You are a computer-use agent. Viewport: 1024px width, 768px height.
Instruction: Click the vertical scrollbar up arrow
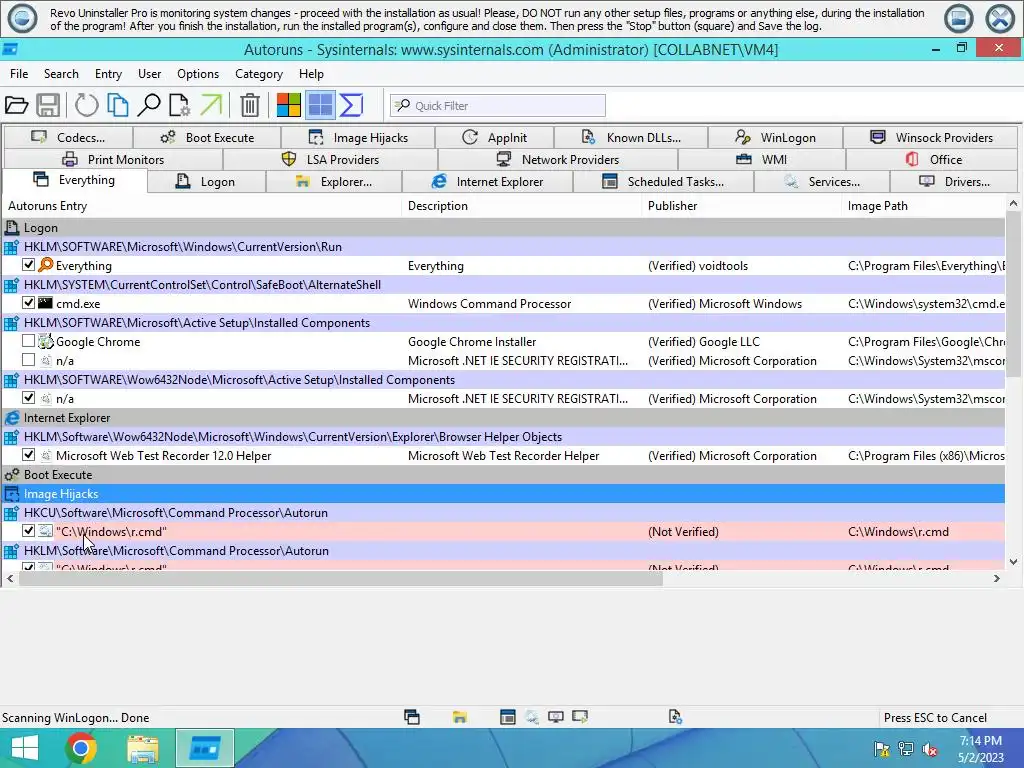1013,204
